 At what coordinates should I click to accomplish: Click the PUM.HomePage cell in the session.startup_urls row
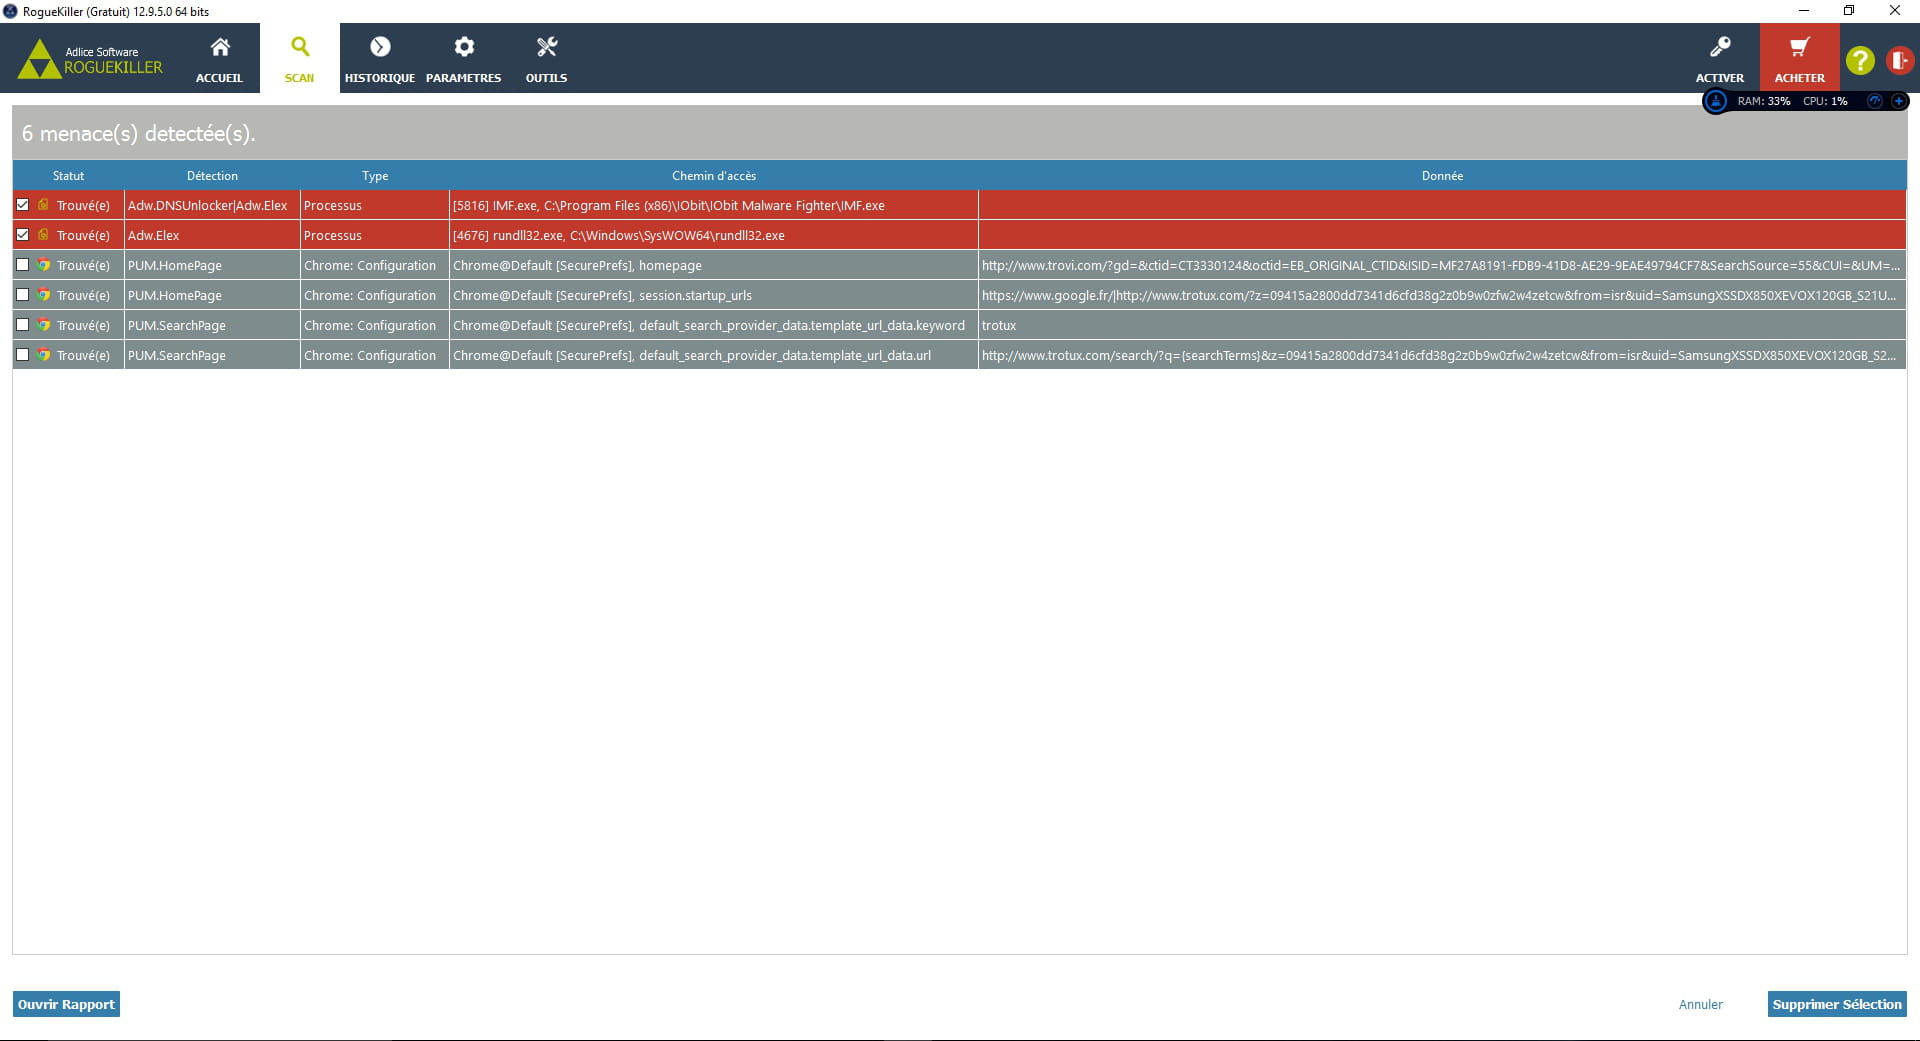(212, 295)
